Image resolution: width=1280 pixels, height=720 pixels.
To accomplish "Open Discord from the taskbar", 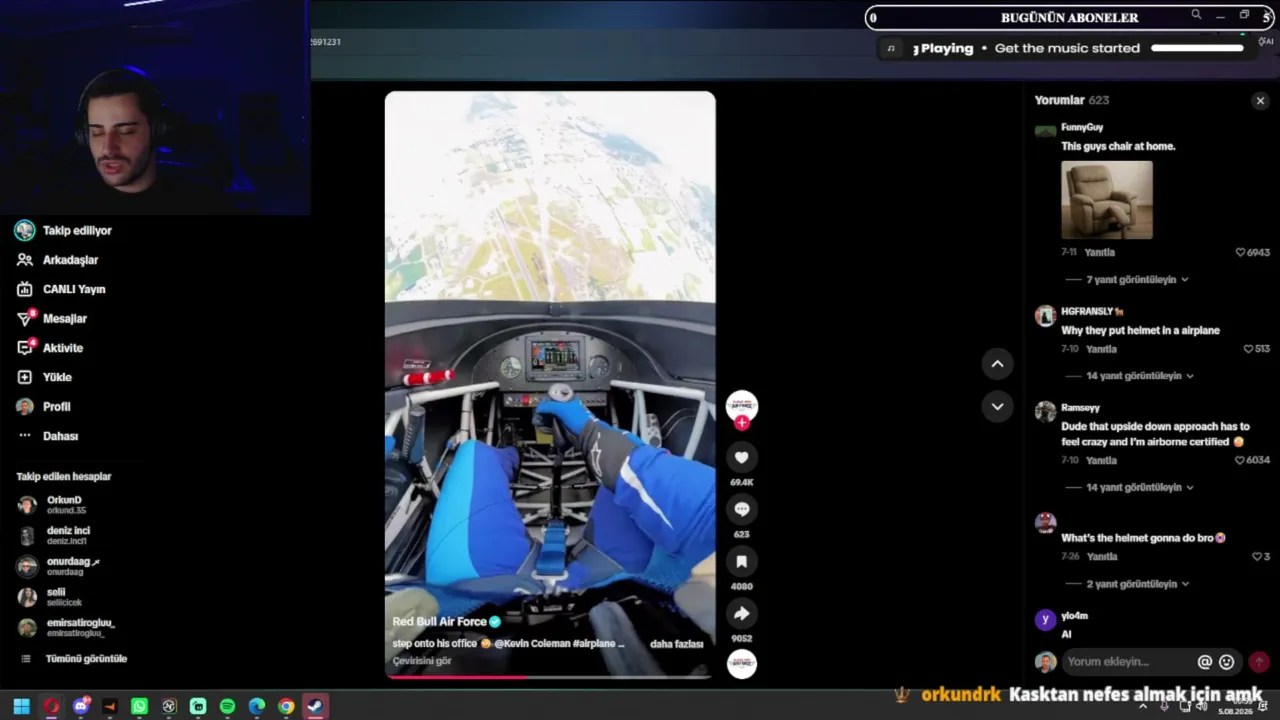I will click(81, 707).
